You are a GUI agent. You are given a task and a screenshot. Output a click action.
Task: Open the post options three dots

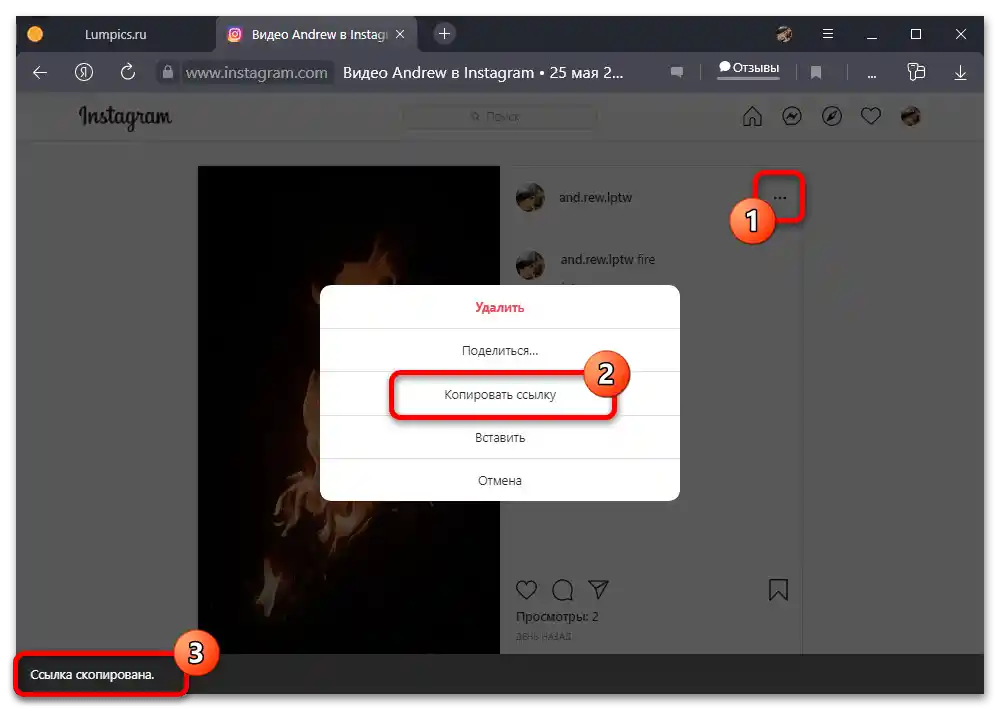(779, 198)
